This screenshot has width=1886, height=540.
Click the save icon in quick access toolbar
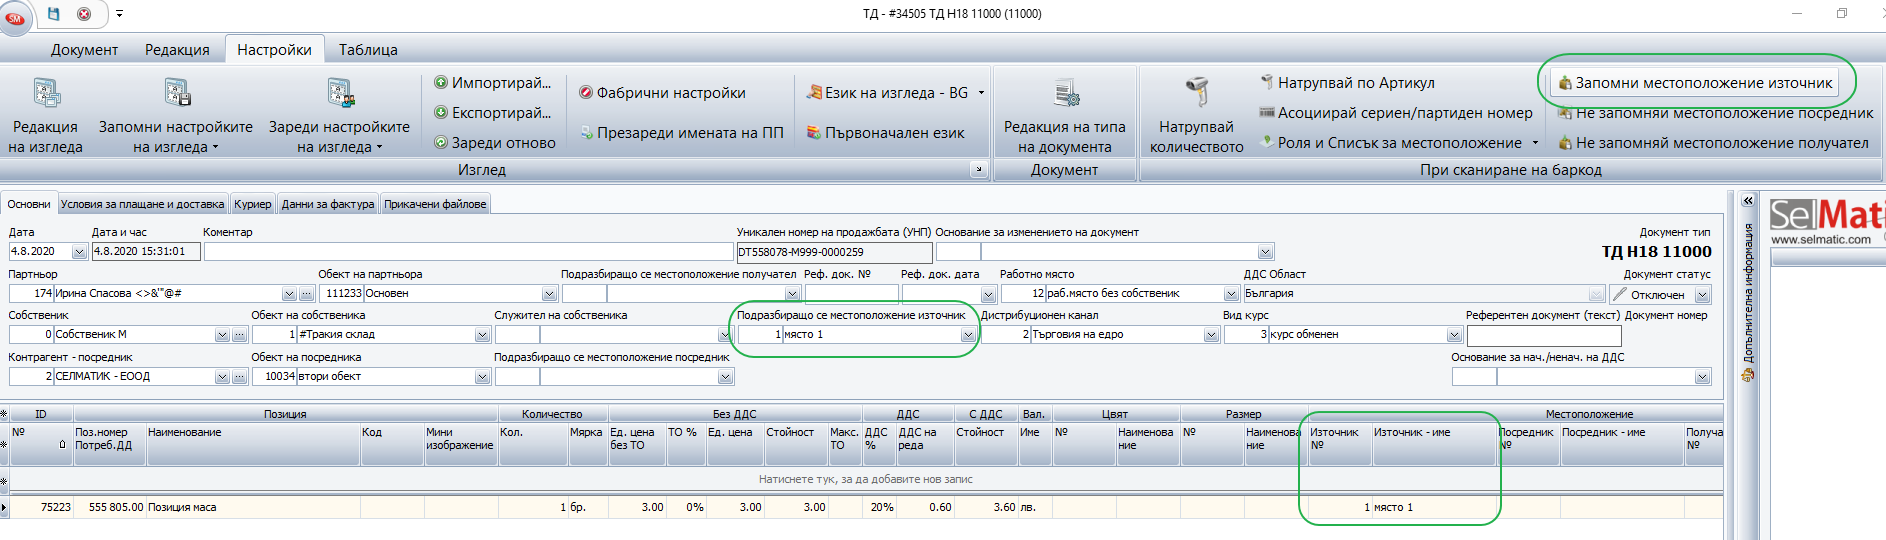(x=54, y=14)
